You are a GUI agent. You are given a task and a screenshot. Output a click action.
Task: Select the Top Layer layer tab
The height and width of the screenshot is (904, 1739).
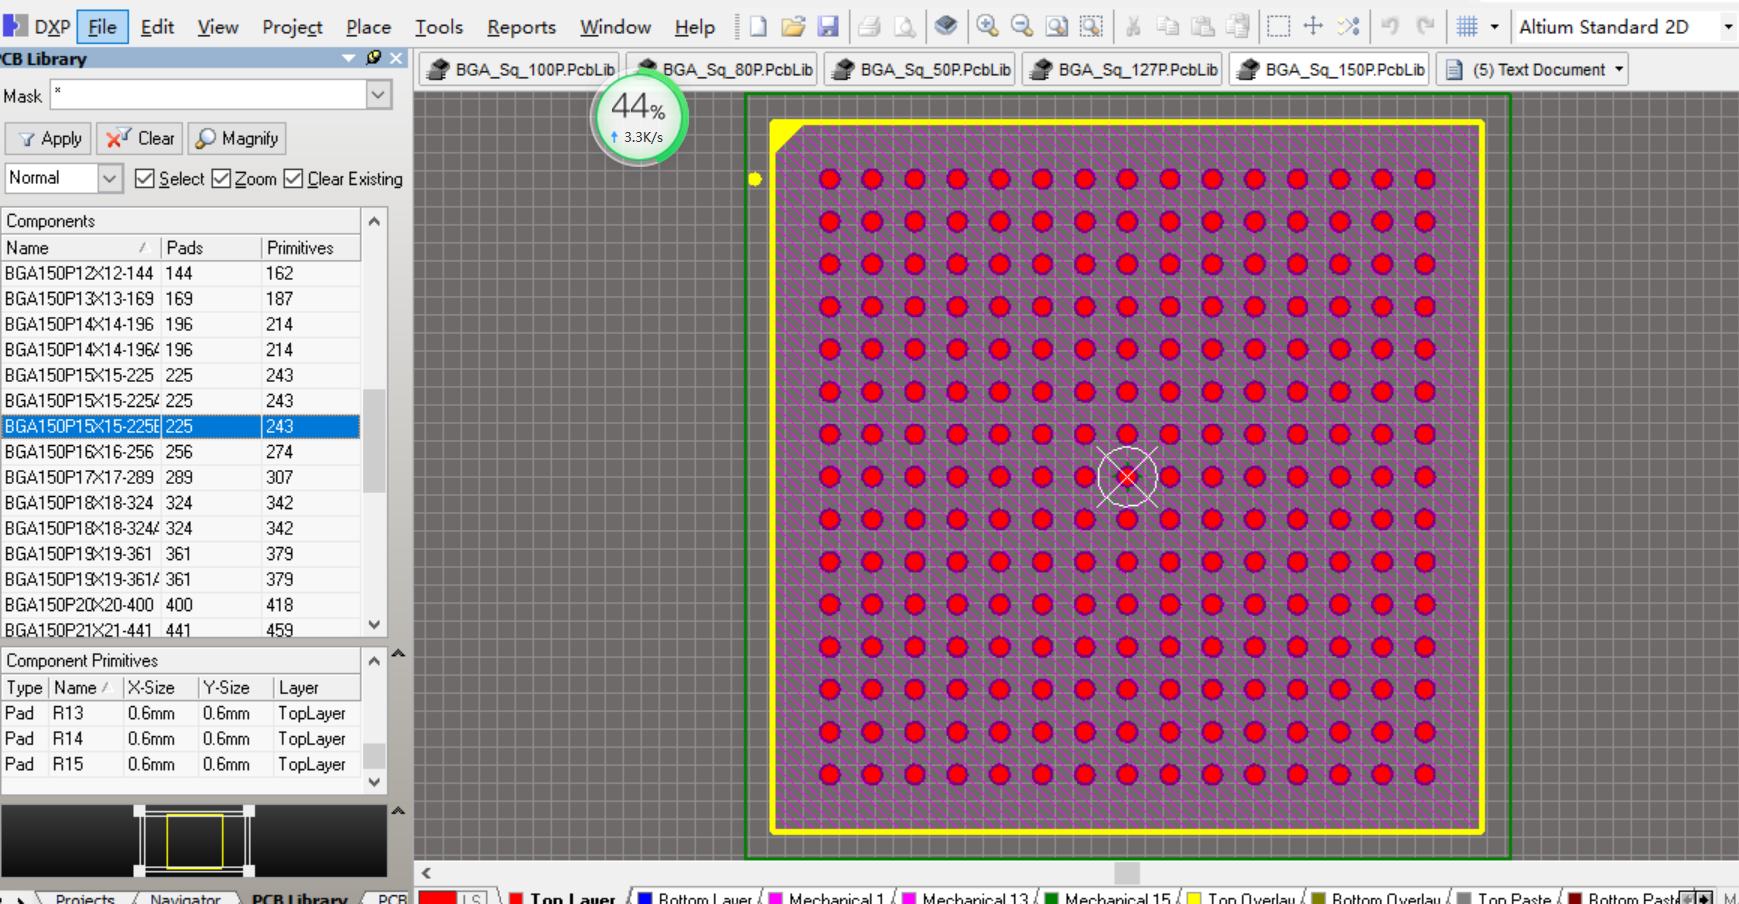pyautogui.click(x=563, y=898)
